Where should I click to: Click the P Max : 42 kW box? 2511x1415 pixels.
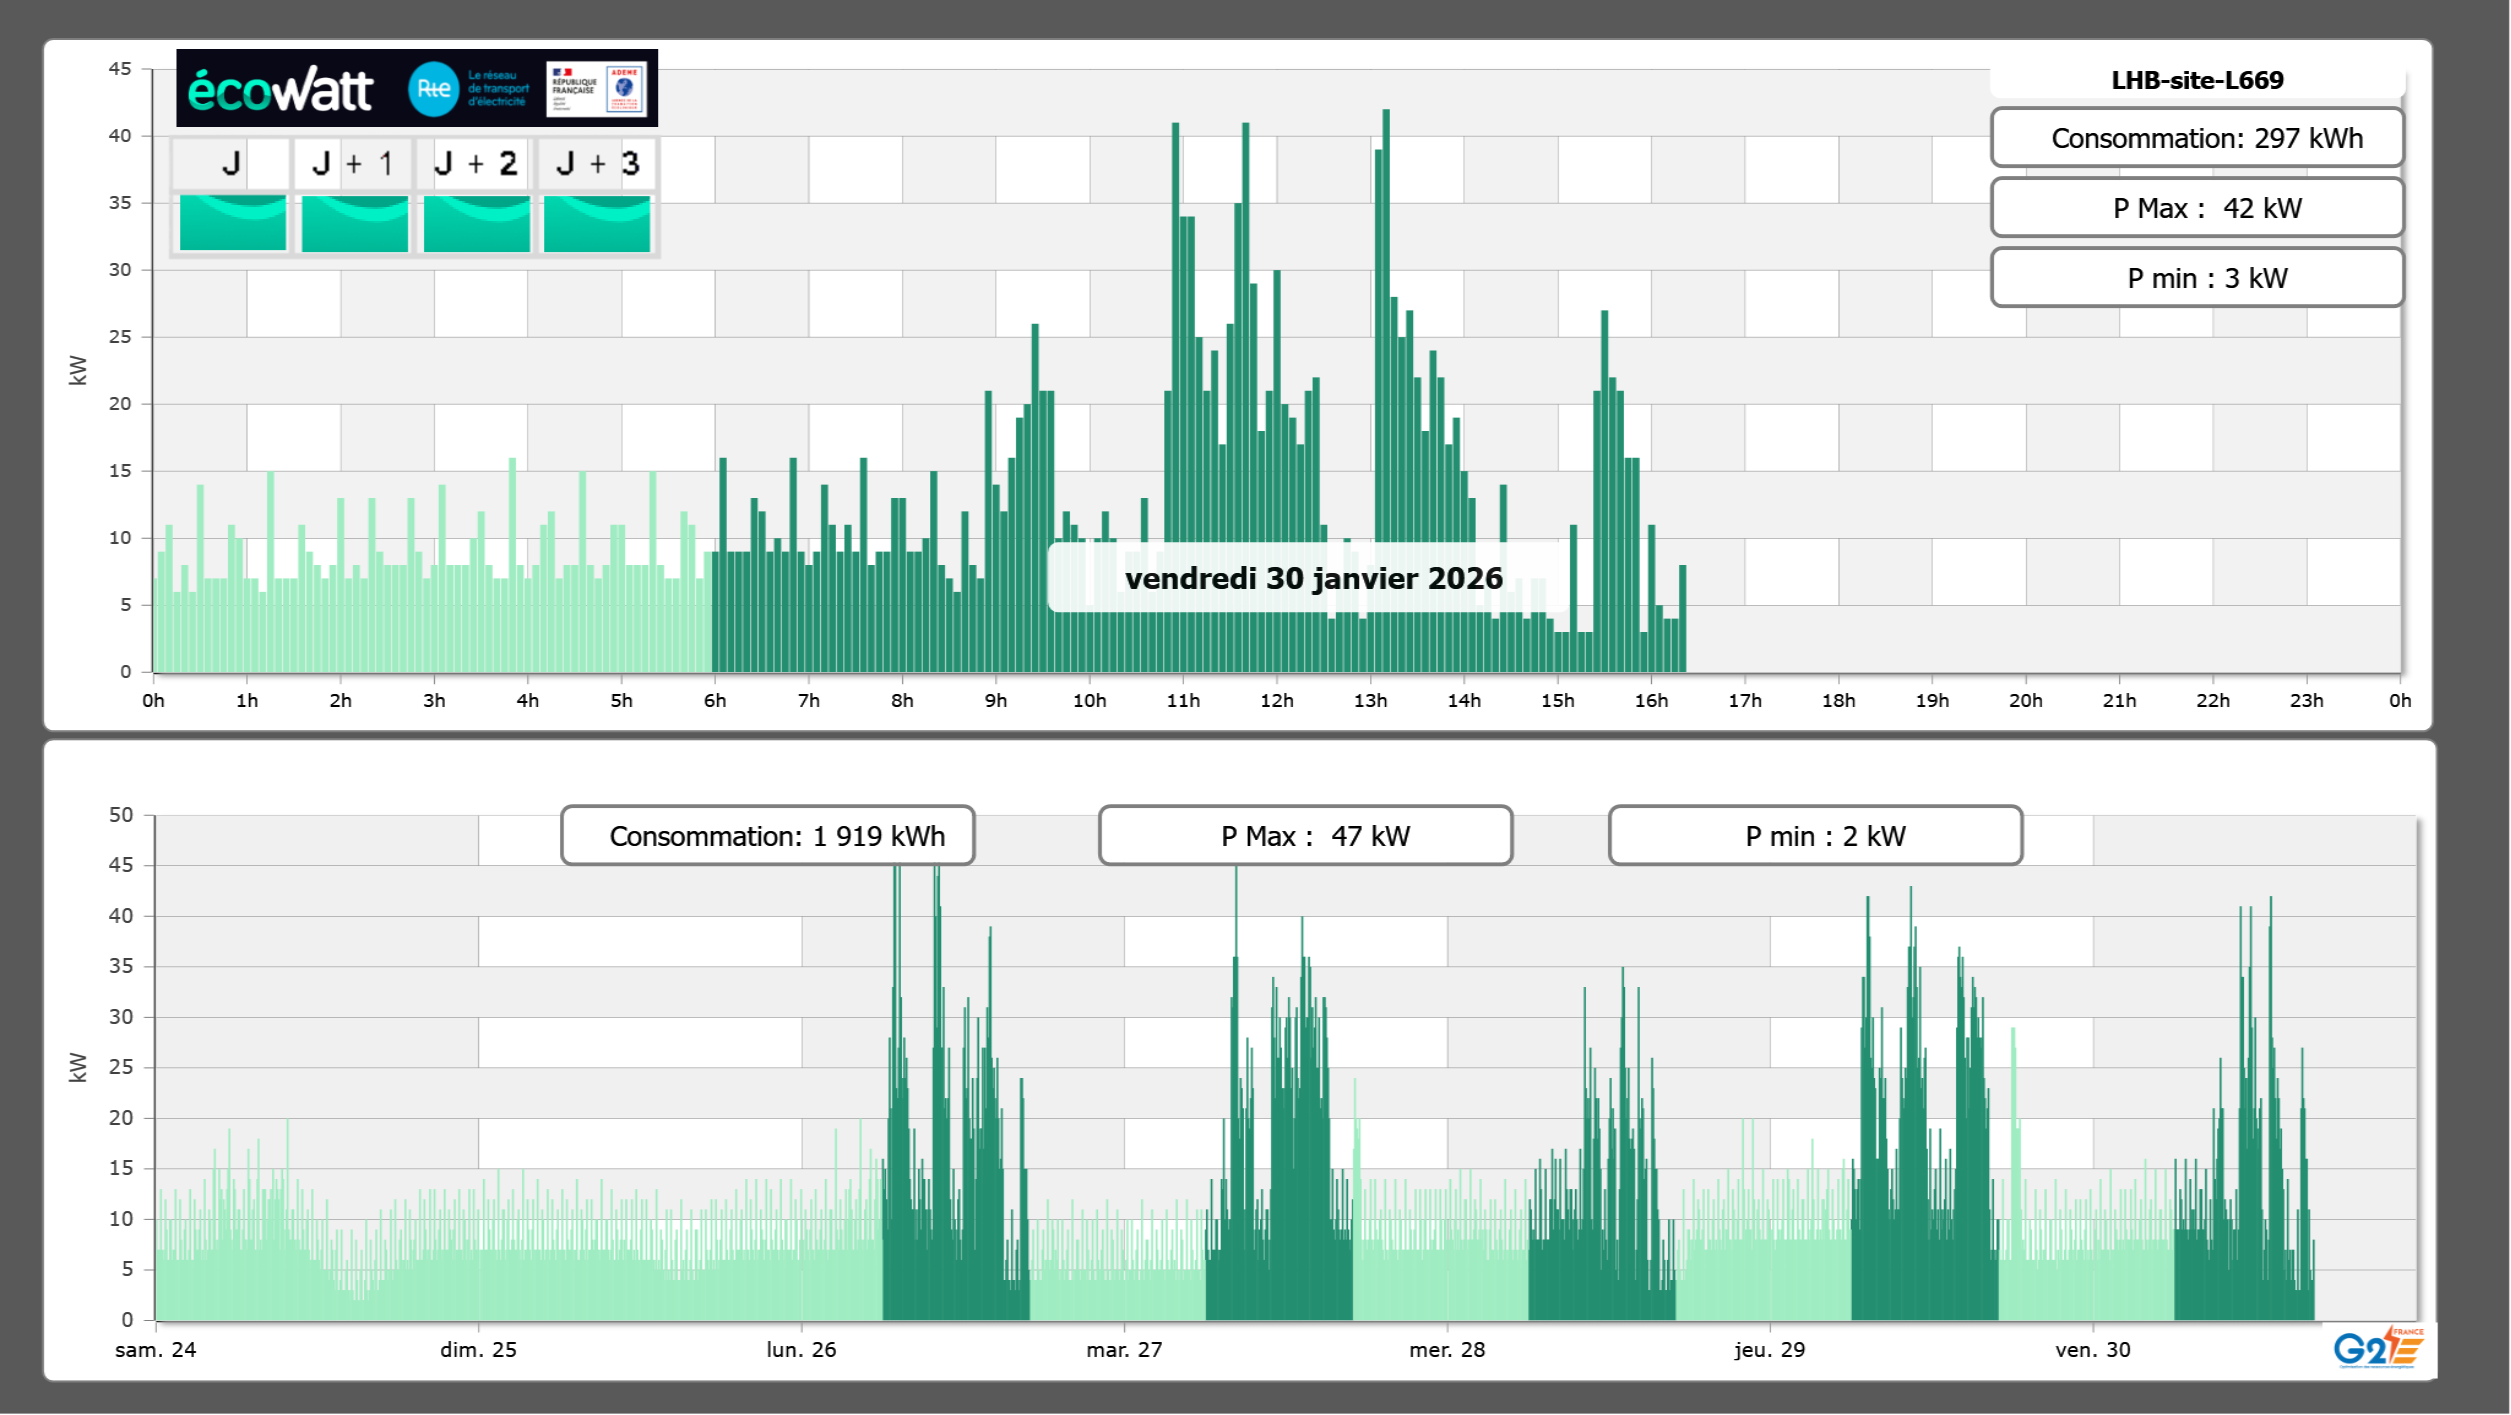pos(2196,208)
